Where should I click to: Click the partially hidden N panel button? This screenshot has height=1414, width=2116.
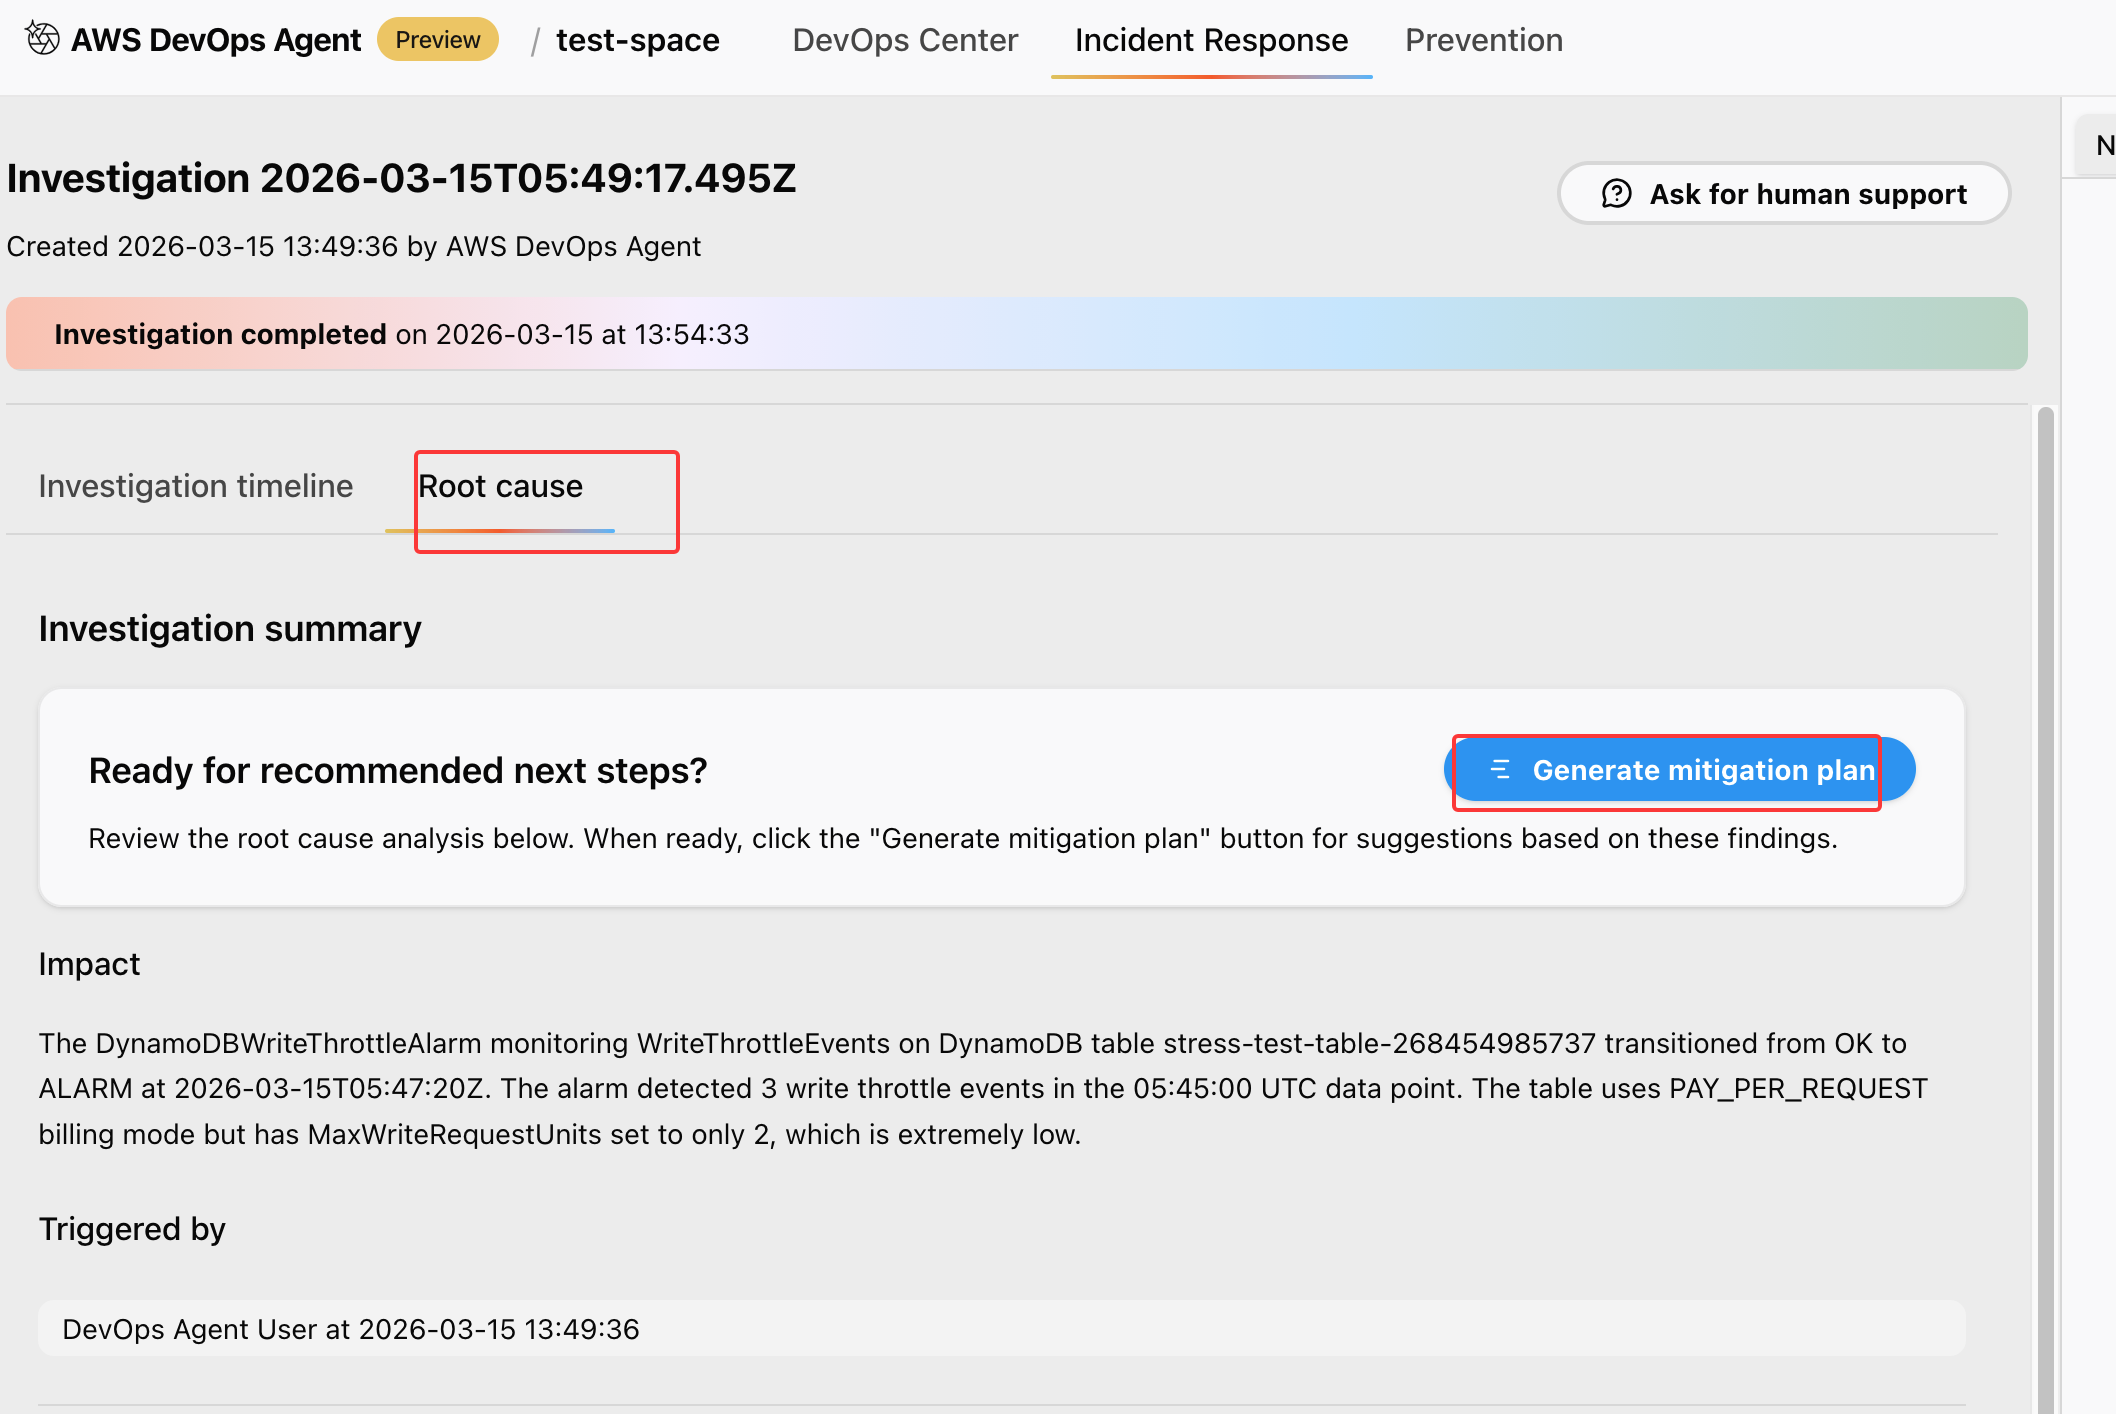pos(2102,146)
